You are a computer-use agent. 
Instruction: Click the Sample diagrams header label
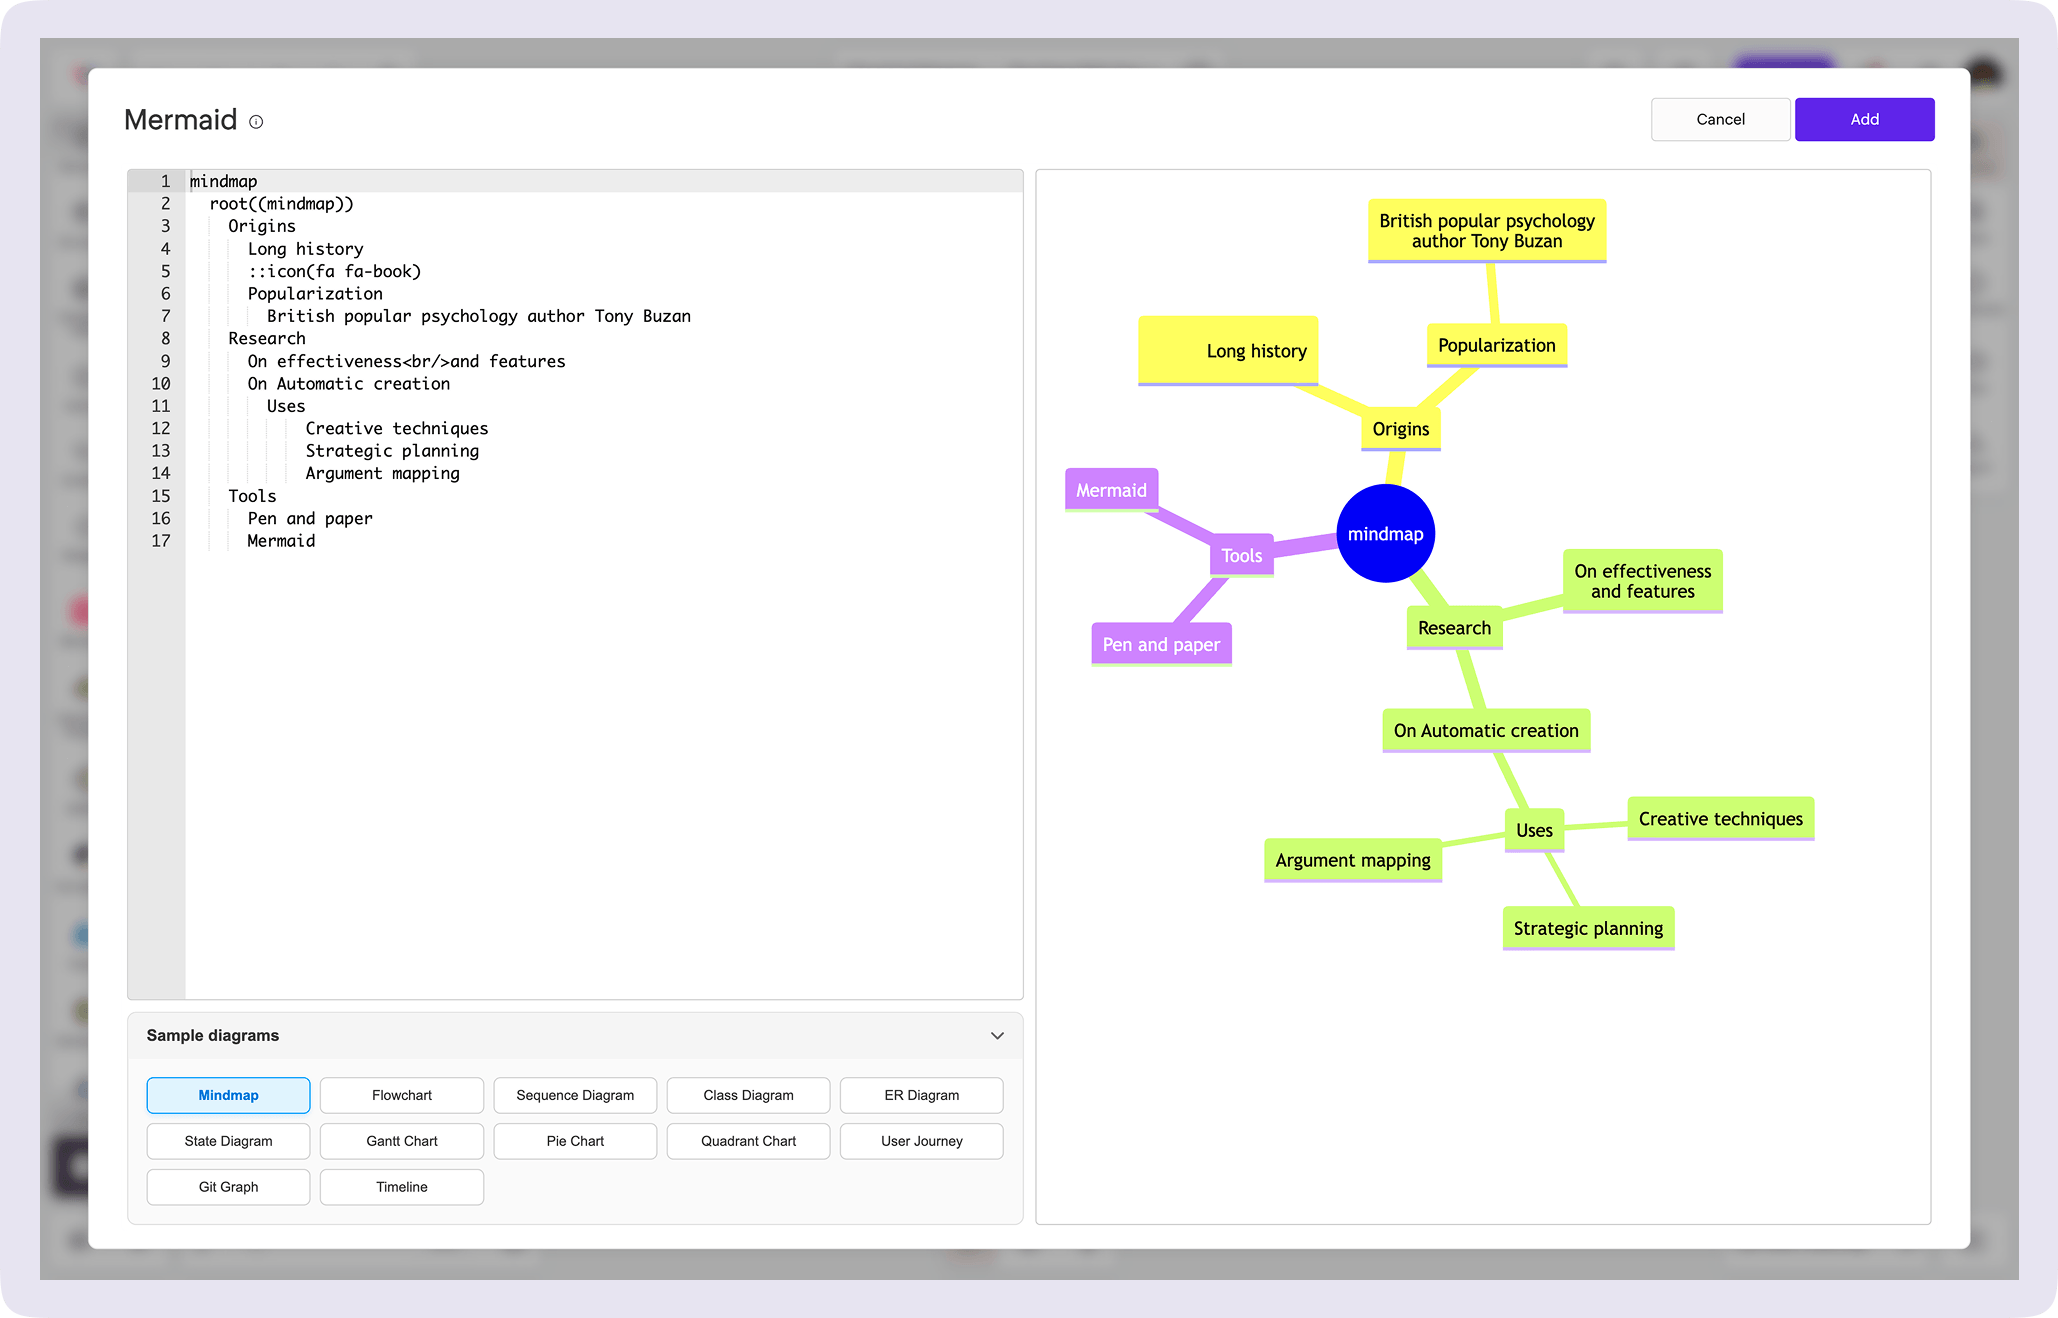click(x=213, y=1036)
